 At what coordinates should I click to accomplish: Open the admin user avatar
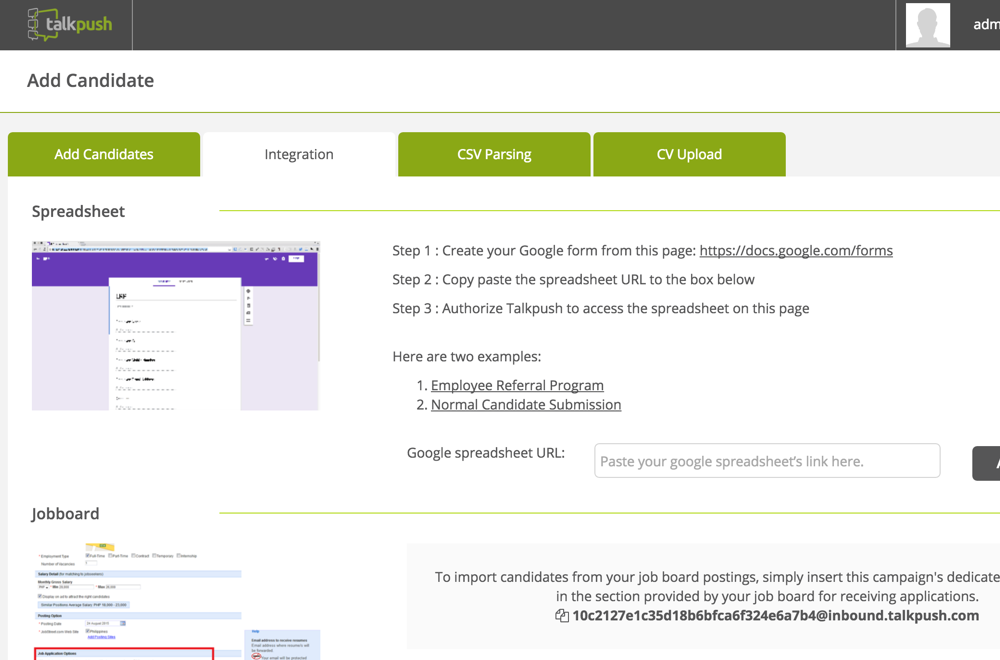click(927, 25)
